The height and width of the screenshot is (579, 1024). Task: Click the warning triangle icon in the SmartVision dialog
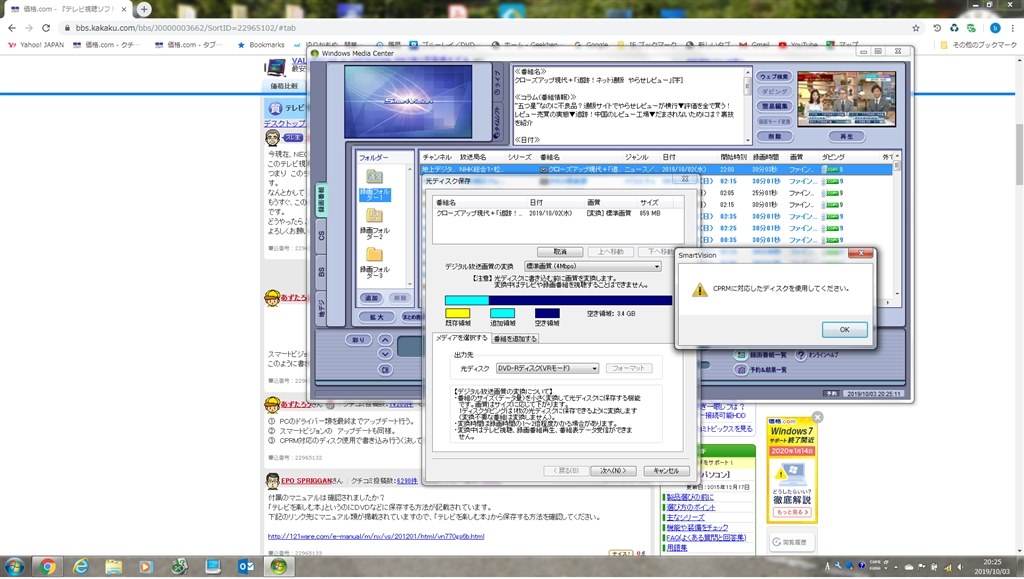point(699,289)
